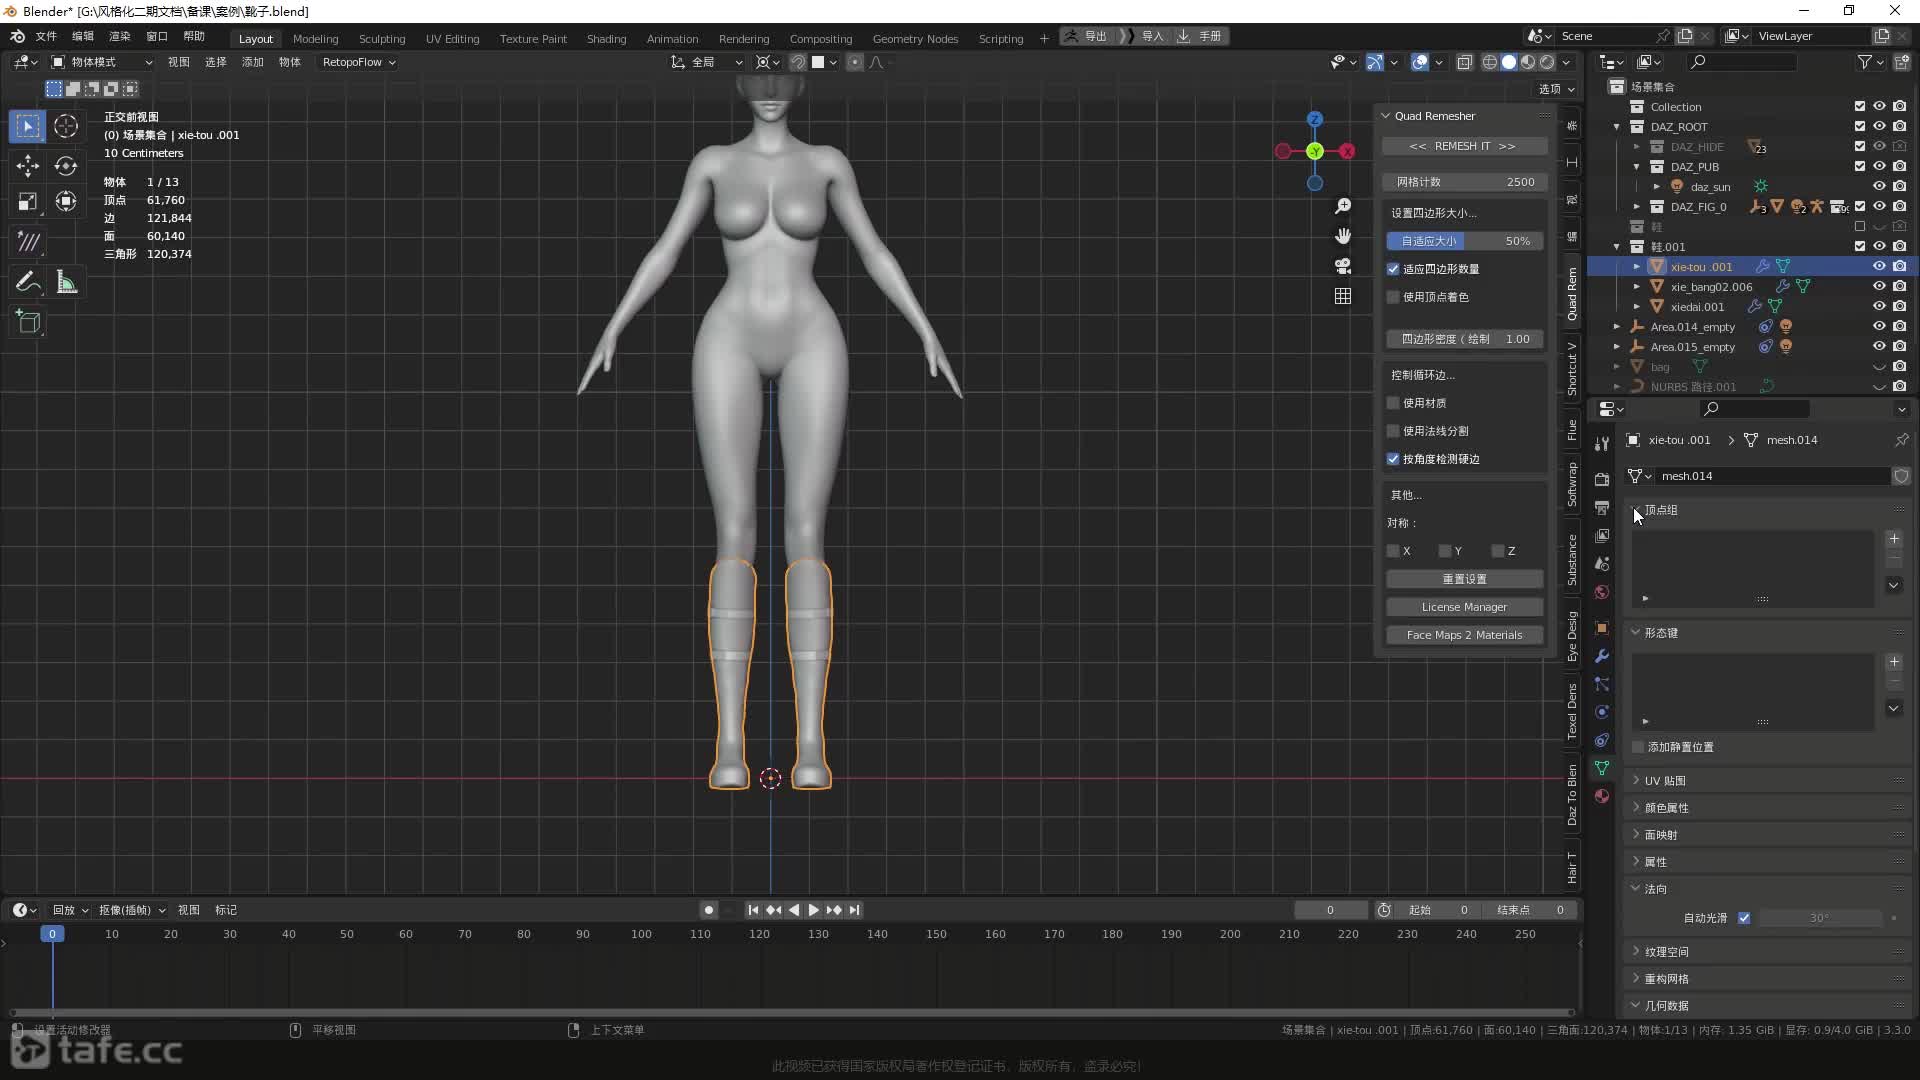Open the World properties tab
Viewport: 1920px width, 1080px height.
click(x=1602, y=592)
